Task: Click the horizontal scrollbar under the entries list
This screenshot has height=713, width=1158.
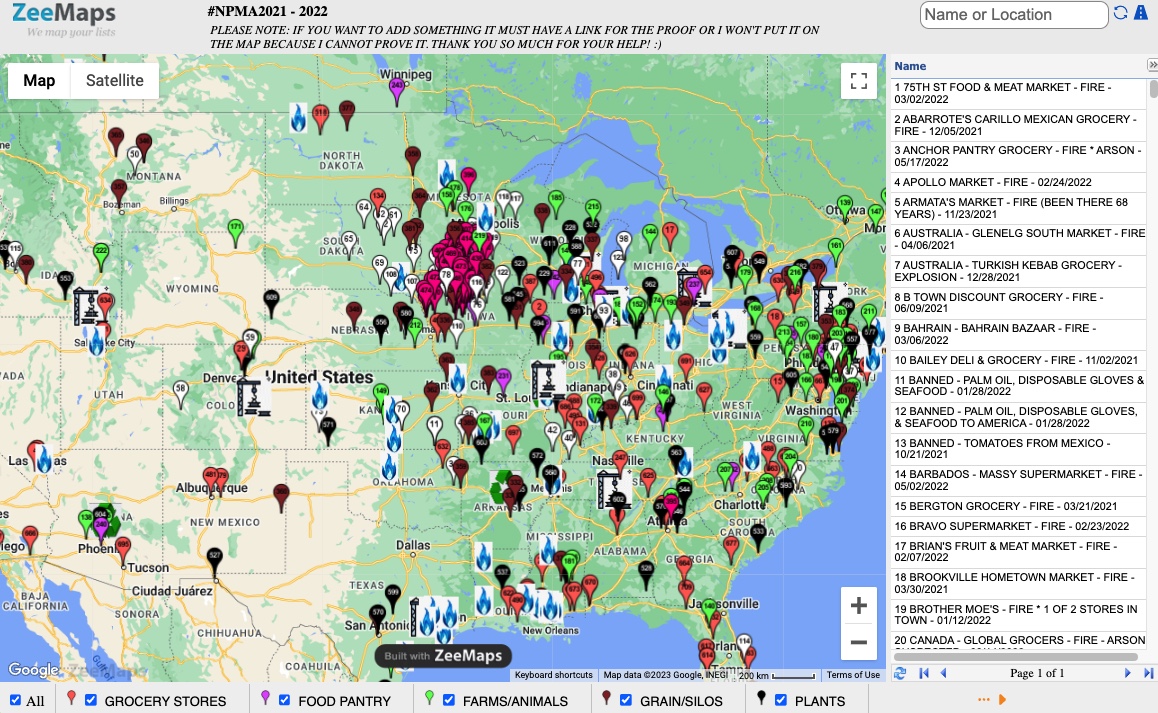Action: pos(1015,656)
